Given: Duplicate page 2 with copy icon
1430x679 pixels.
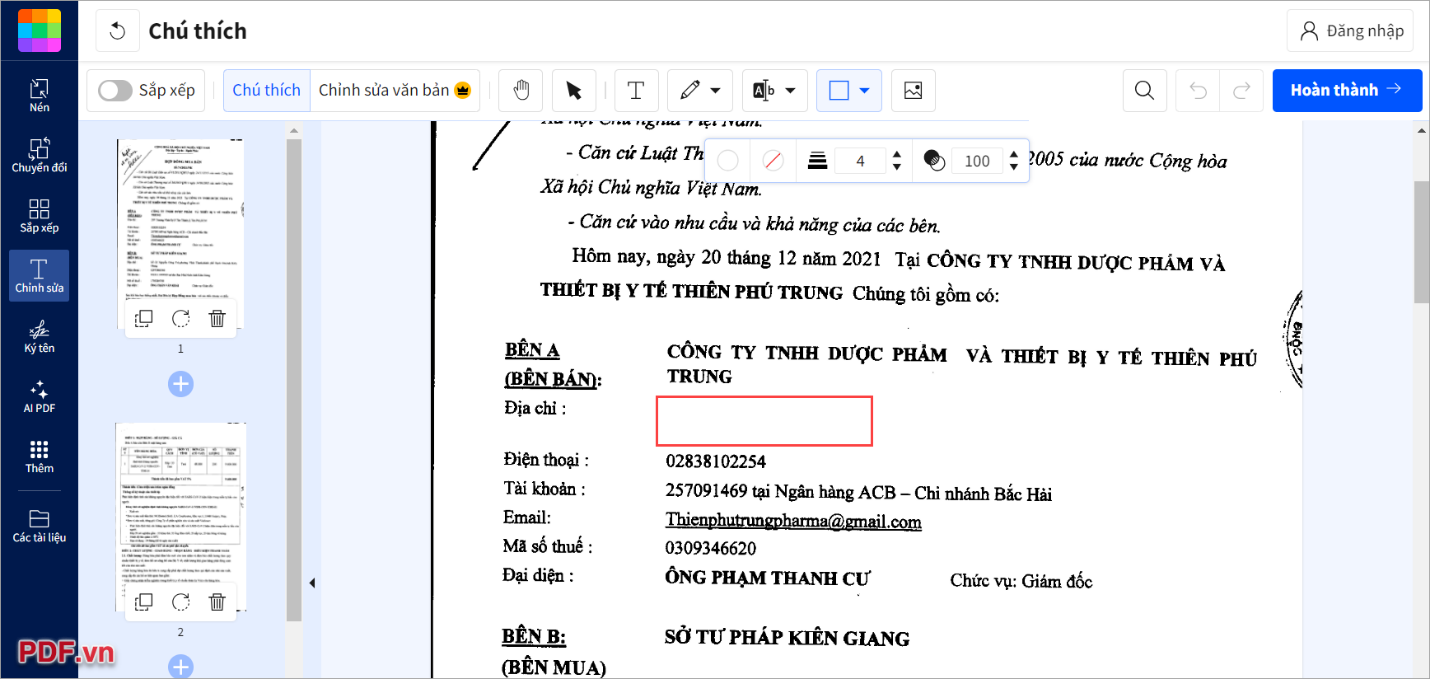Looking at the screenshot, I should coord(144,602).
